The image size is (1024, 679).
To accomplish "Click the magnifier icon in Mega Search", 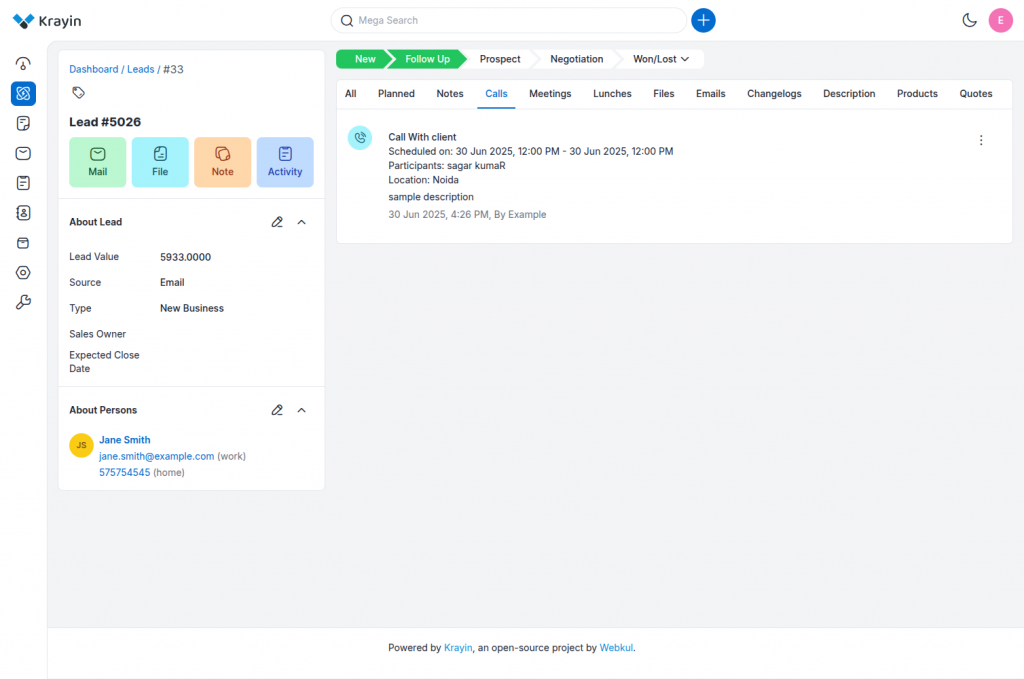I will point(347,21).
